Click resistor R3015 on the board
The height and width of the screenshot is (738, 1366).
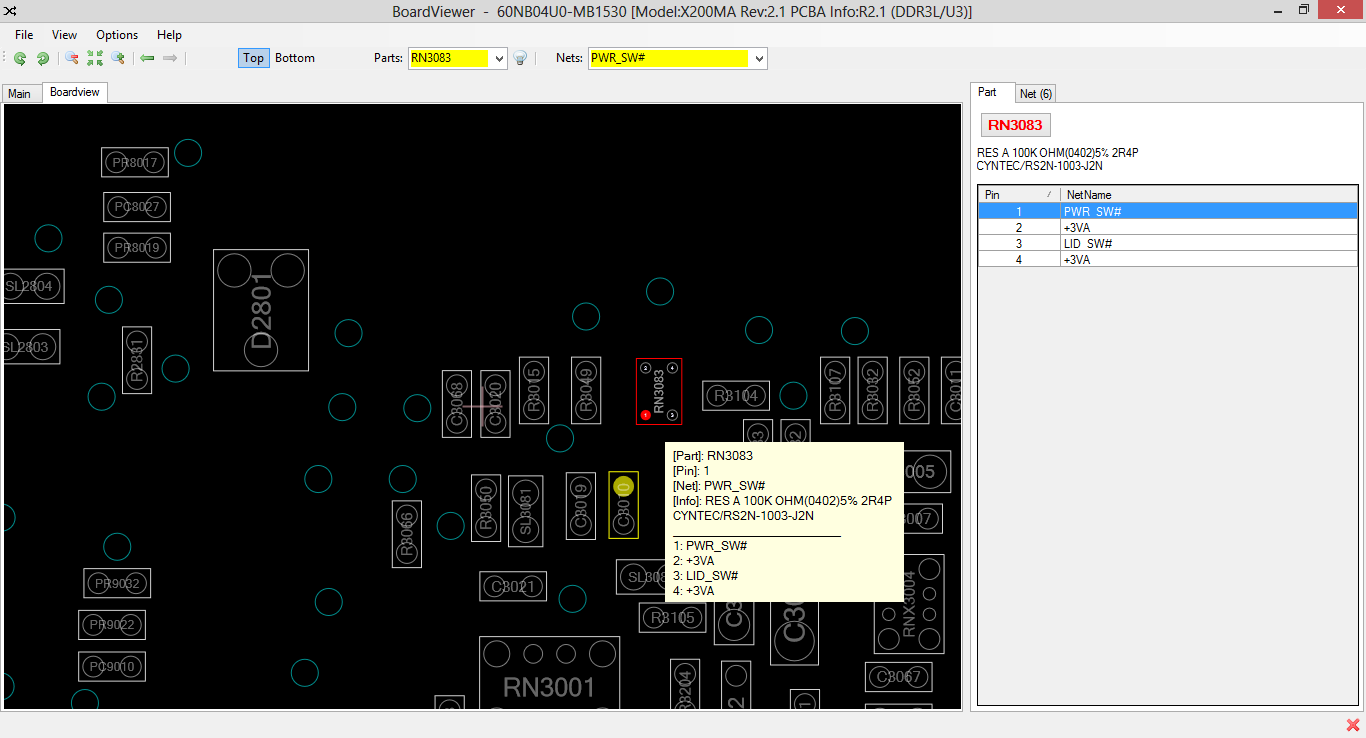tap(534, 390)
